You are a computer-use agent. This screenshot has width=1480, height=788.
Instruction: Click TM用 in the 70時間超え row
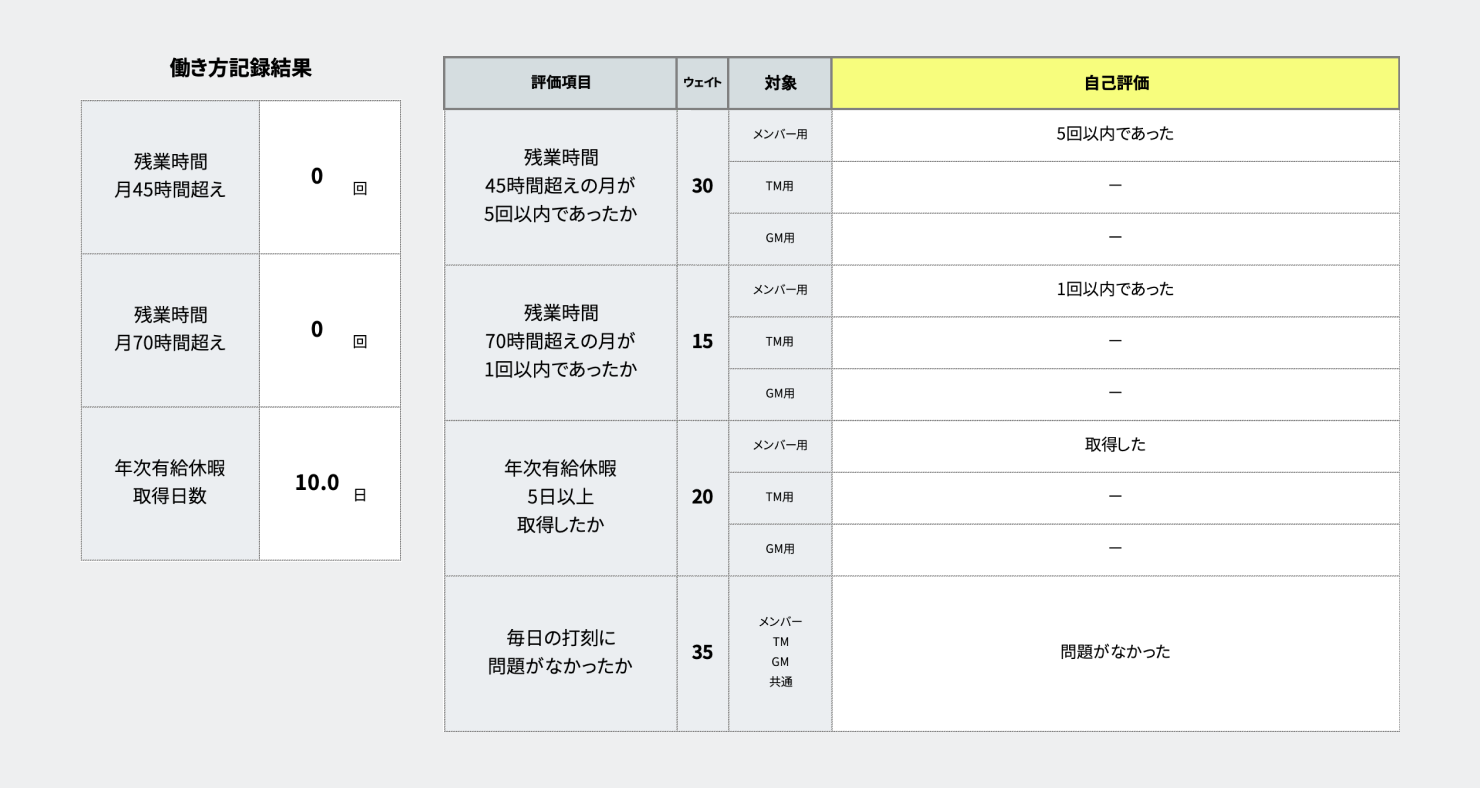[x=780, y=342]
